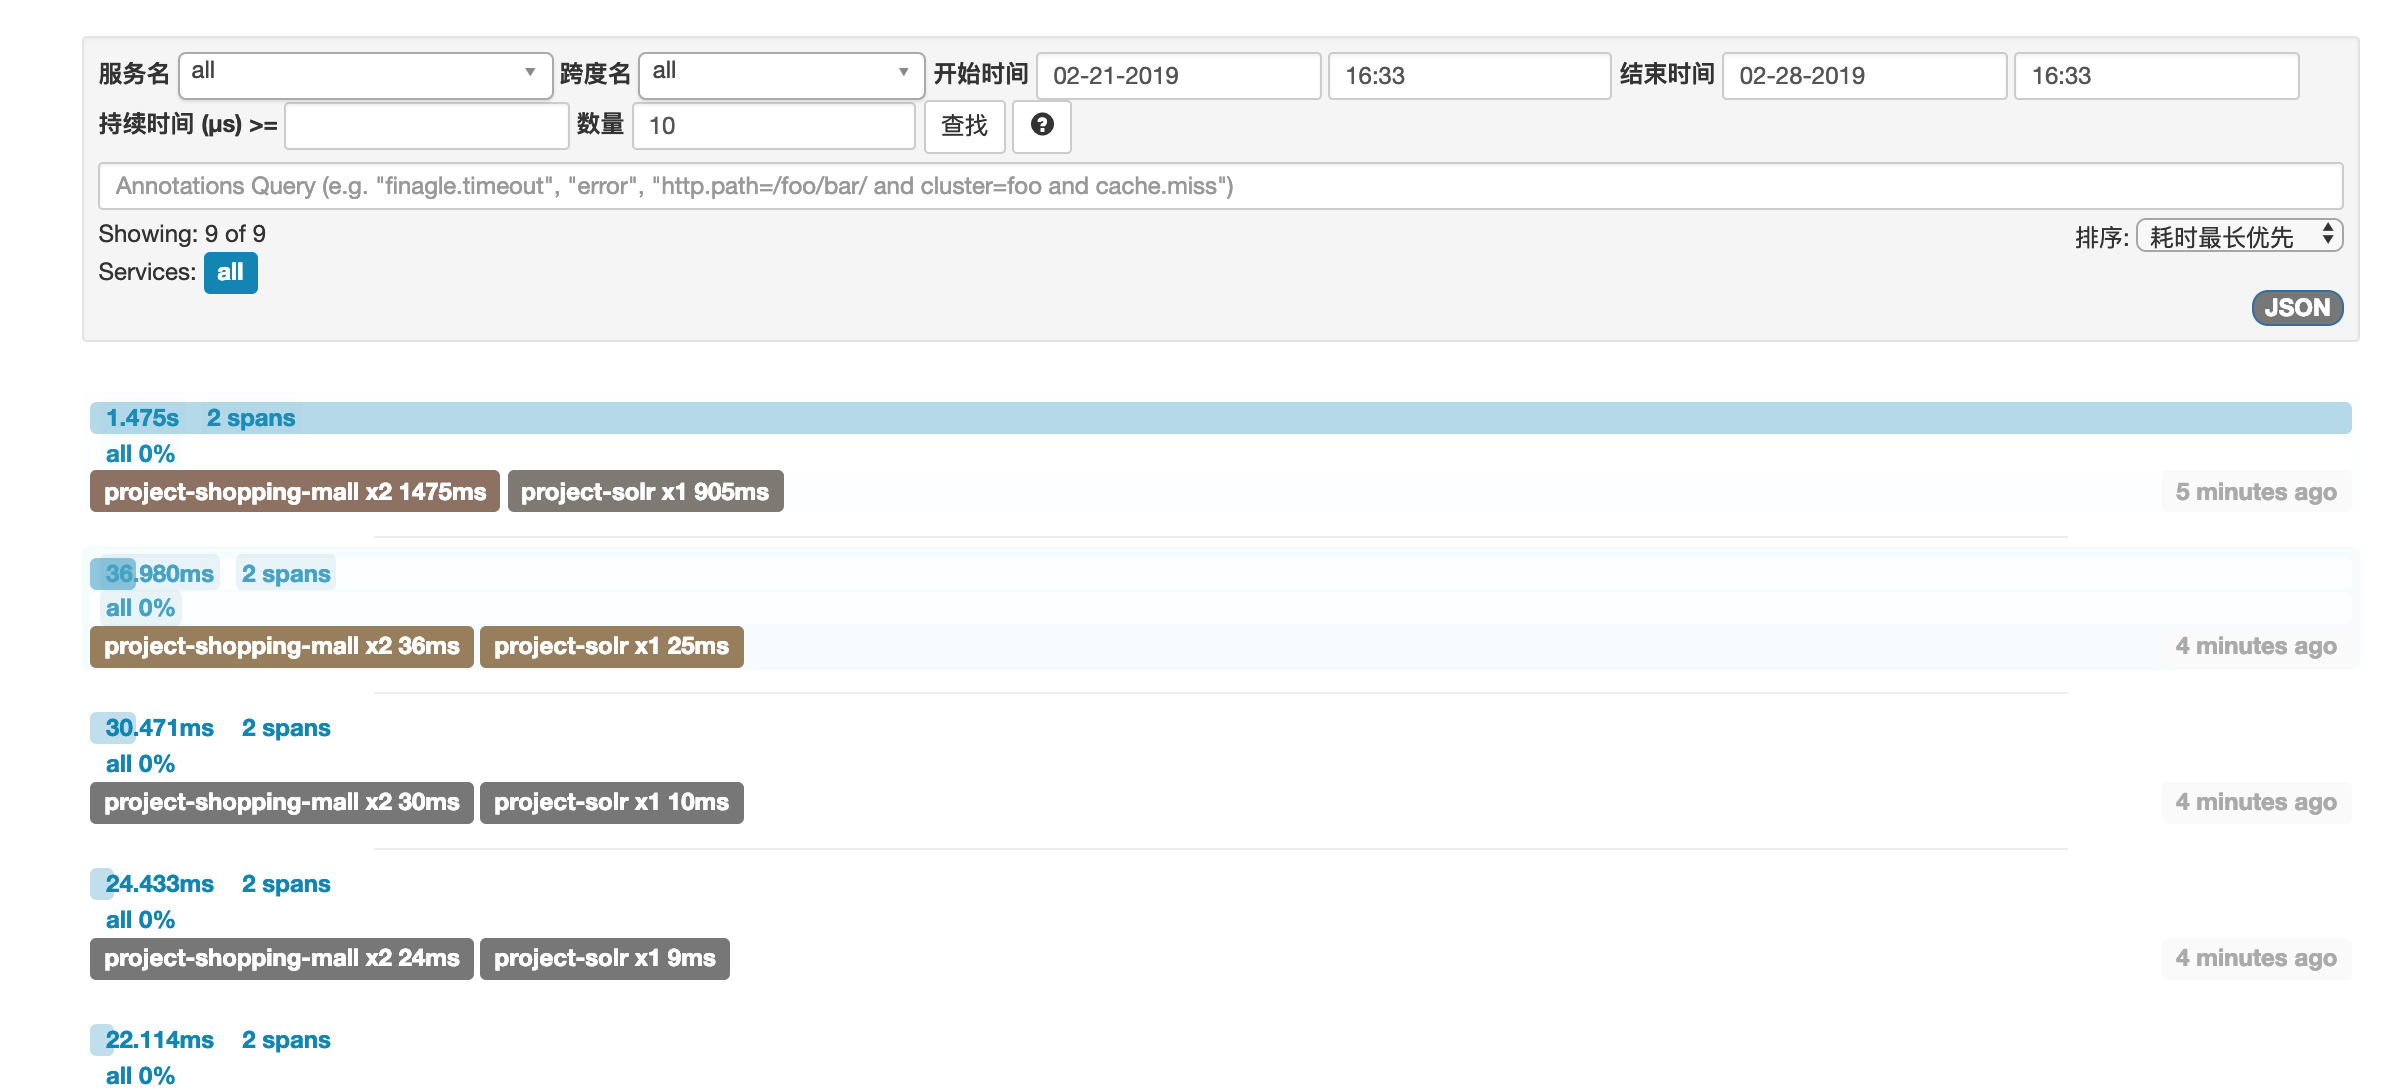The image size is (2404, 1090).
Task: Click the start date field 02-21-2019
Action: (x=1178, y=76)
